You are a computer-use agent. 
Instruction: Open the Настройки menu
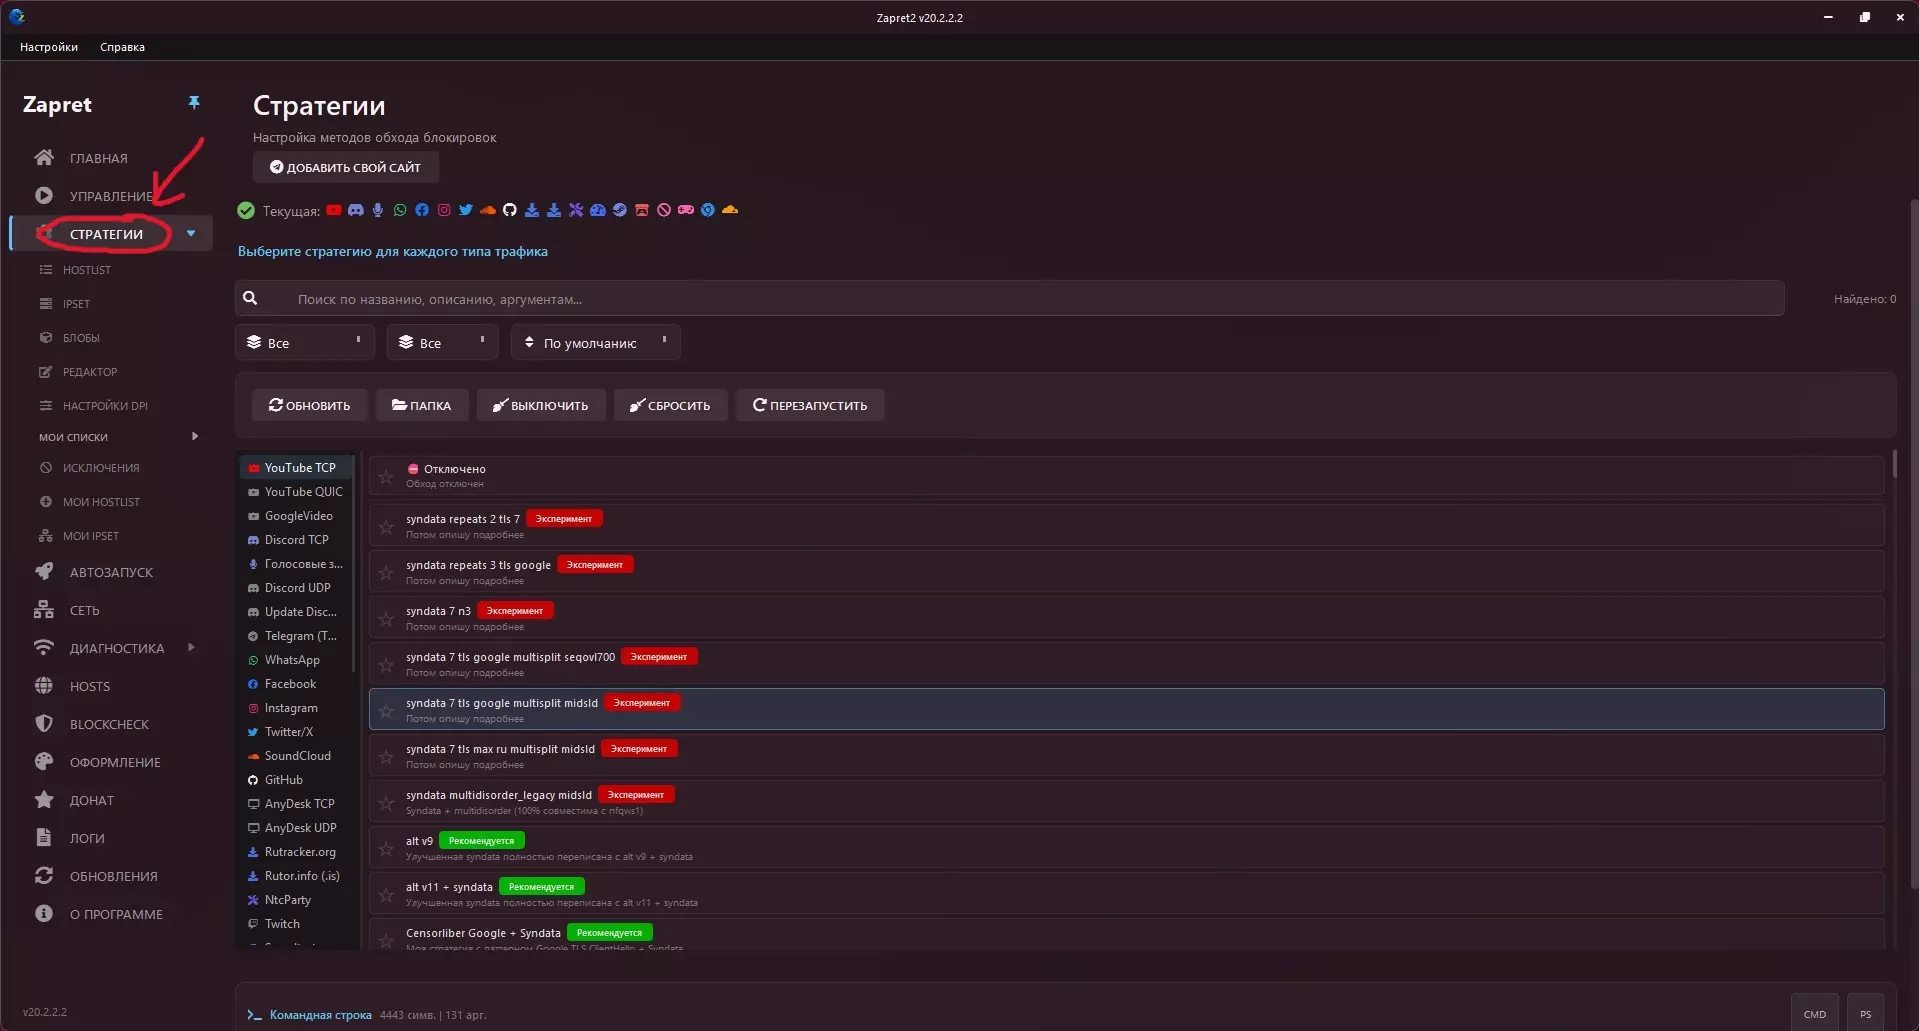click(x=49, y=47)
